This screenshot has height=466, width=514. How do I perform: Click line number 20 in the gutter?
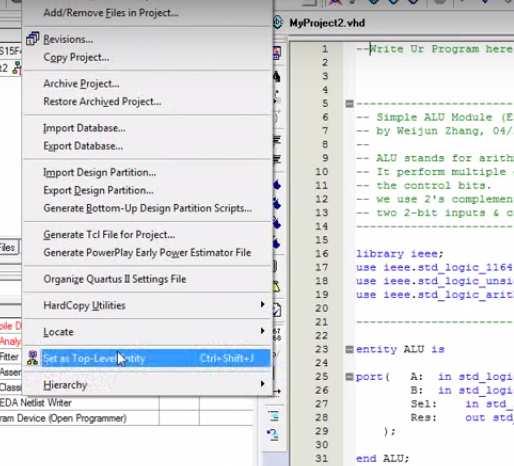click(321, 308)
